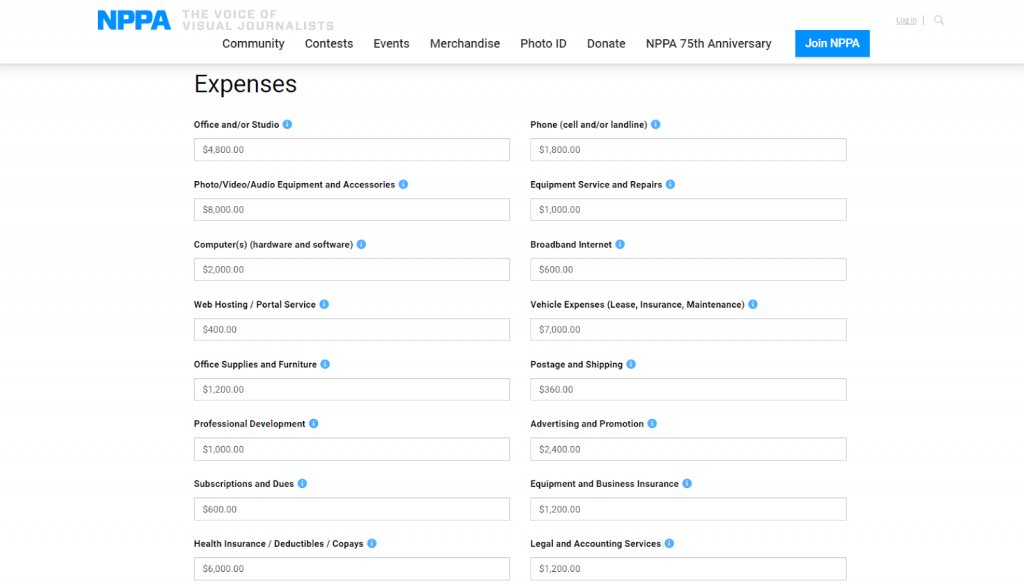This screenshot has height=586, width=1024.
Task: Focus the Phone amount field showing $1,800.00
Action: coord(688,150)
